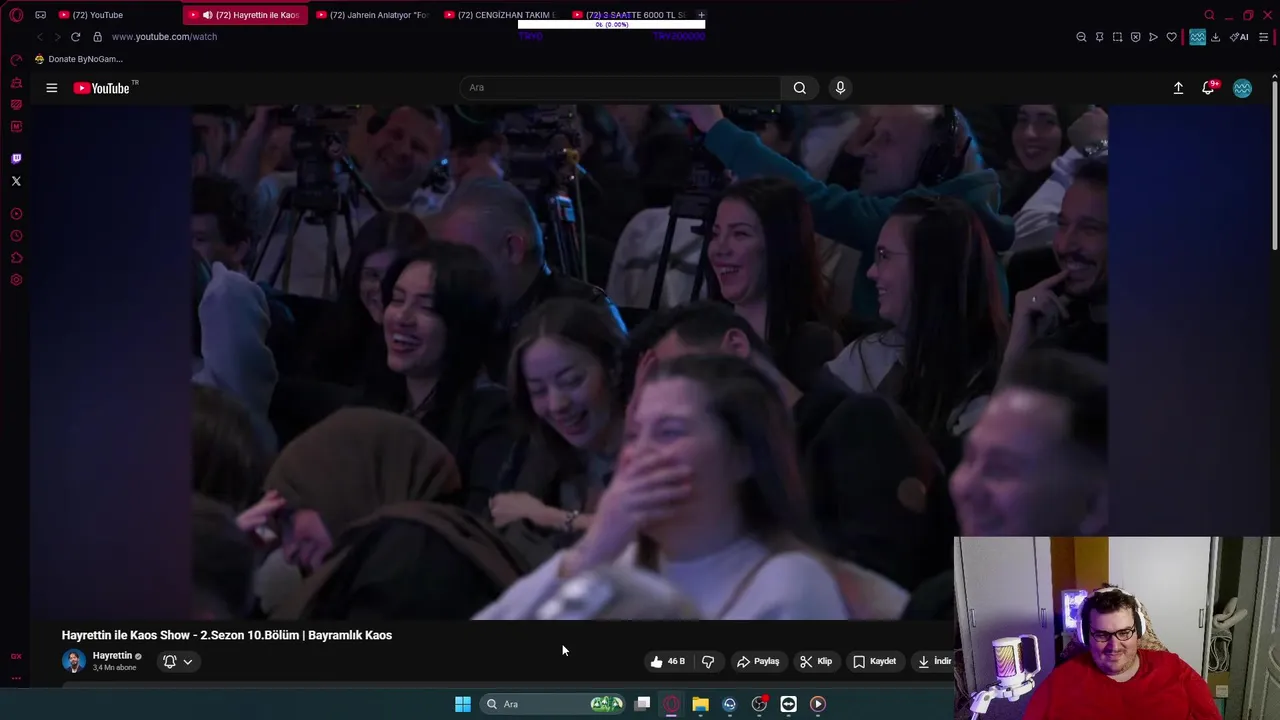This screenshot has height=720, width=1280.
Task: Reload the page
Action: pyautogui.click(x=75, y=37)
